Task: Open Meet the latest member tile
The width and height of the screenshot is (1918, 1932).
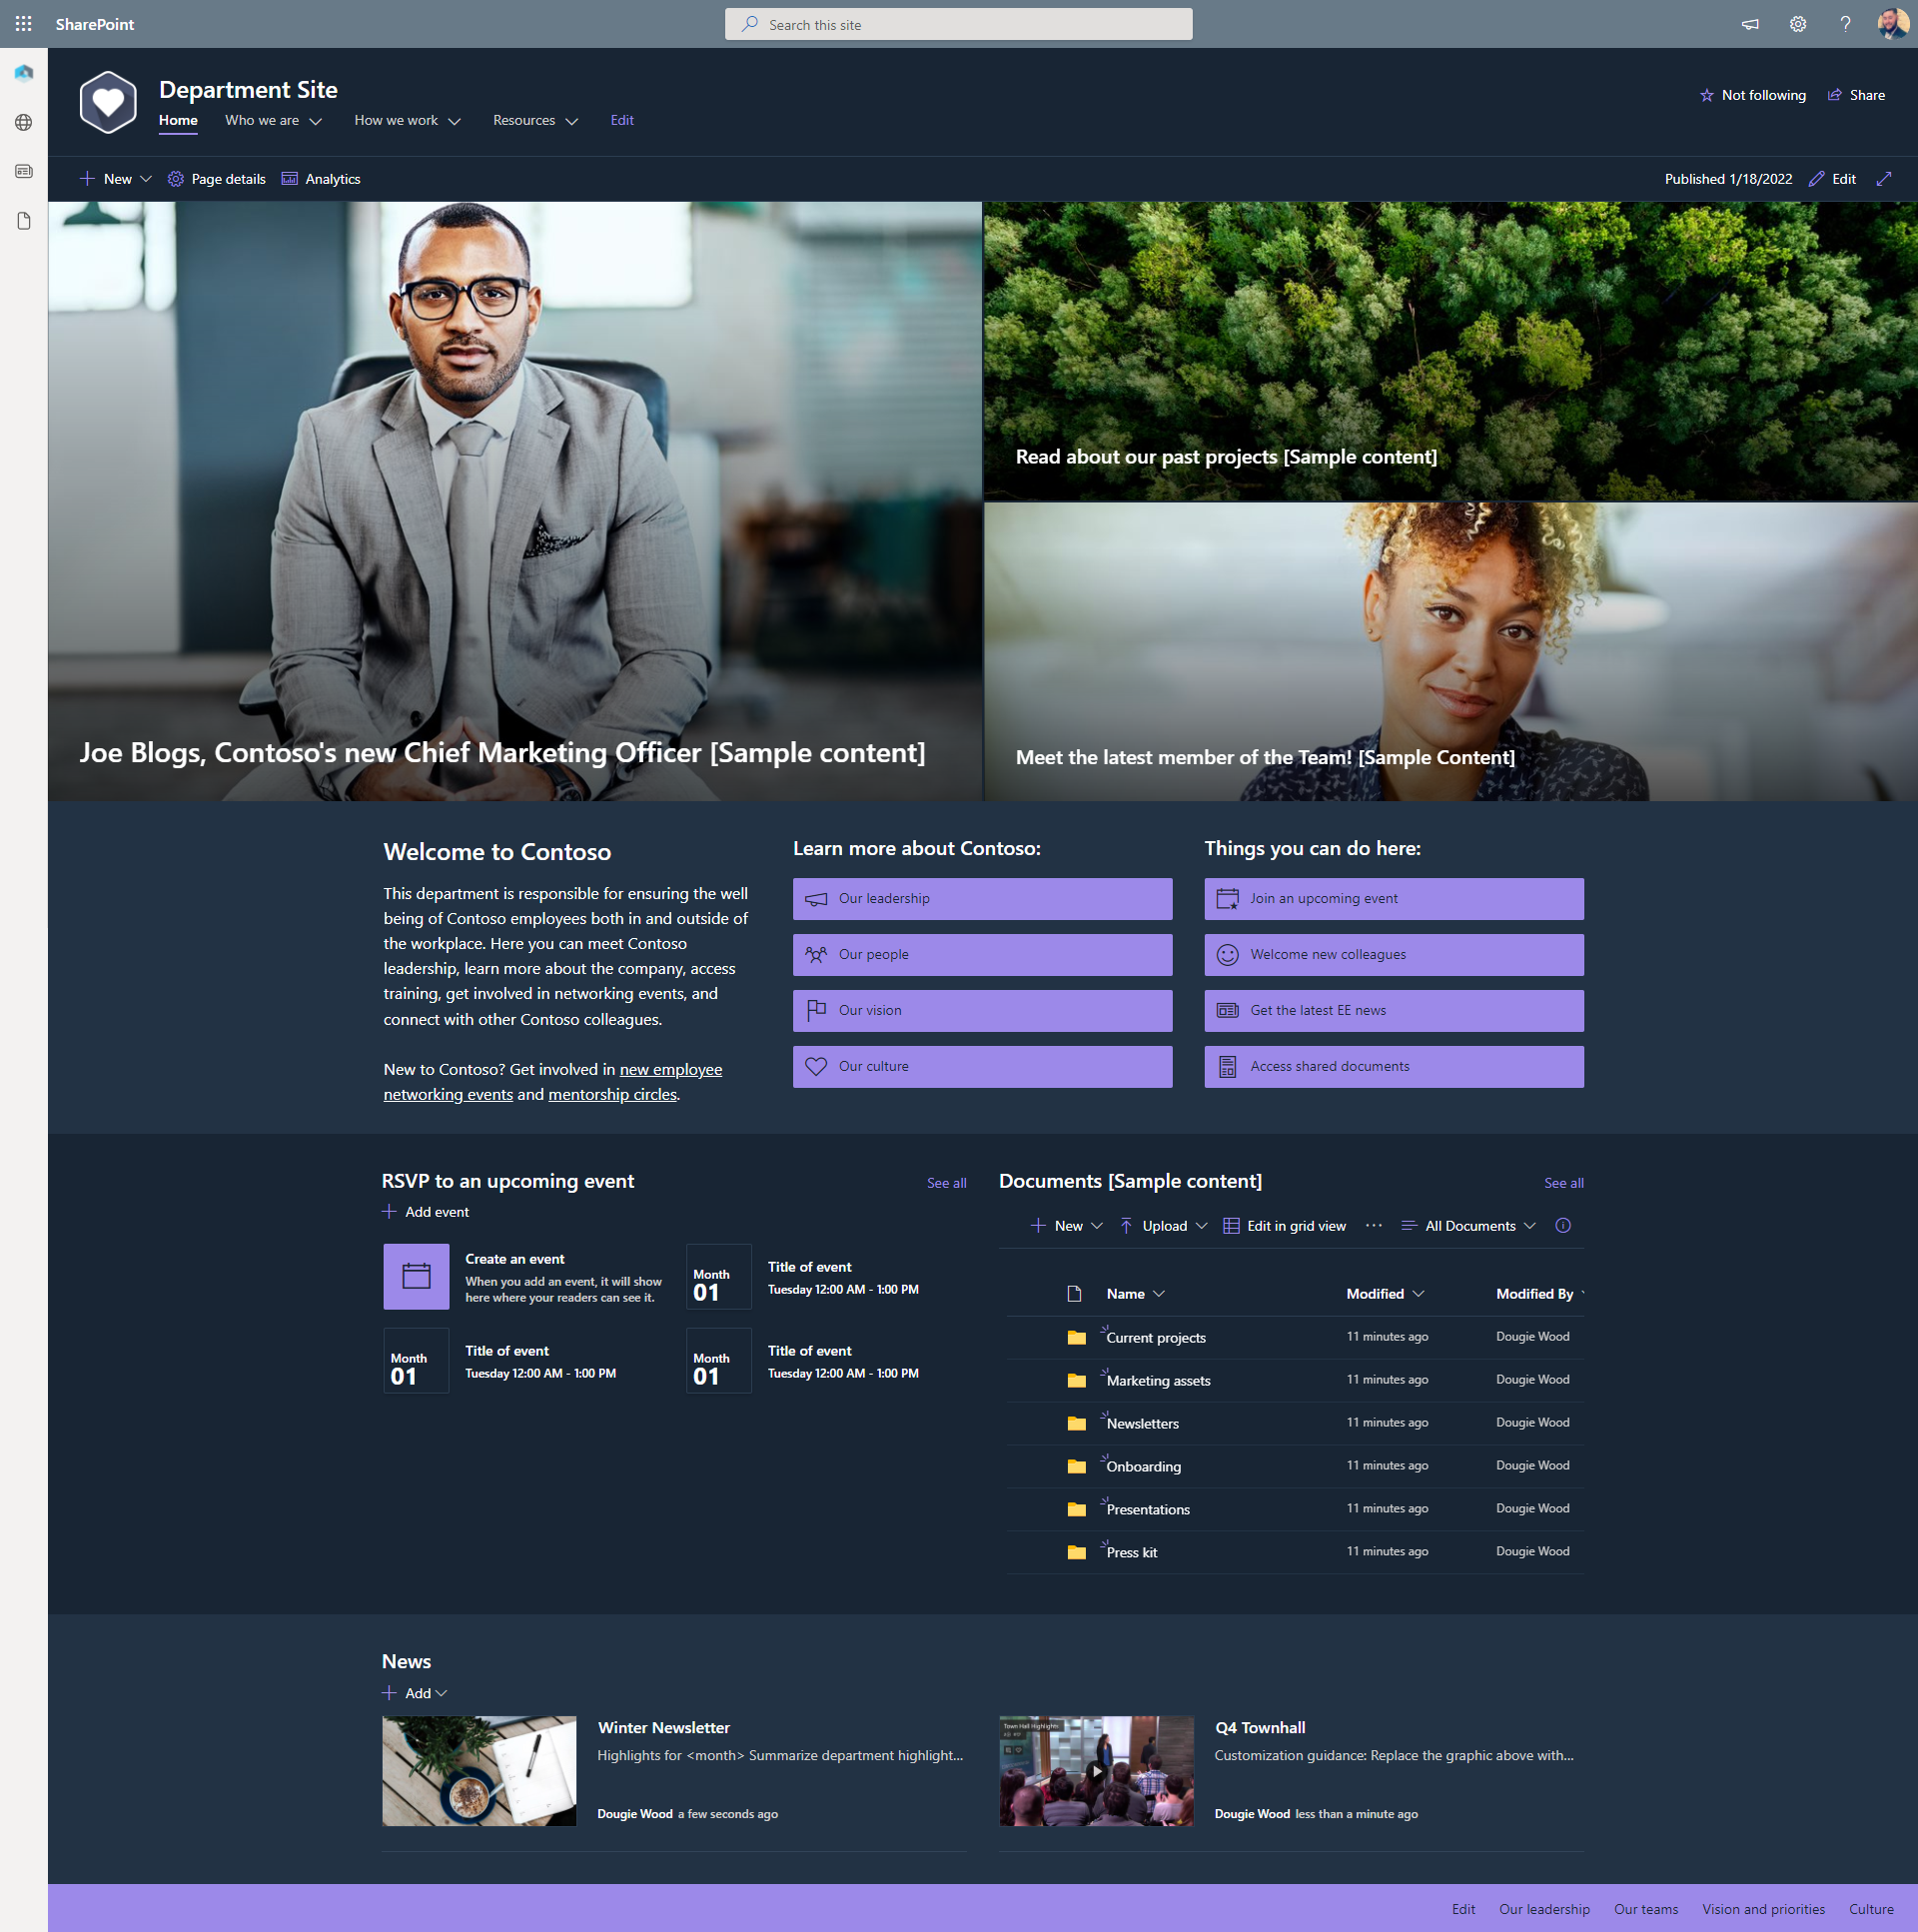Action: pos(1451,652)
